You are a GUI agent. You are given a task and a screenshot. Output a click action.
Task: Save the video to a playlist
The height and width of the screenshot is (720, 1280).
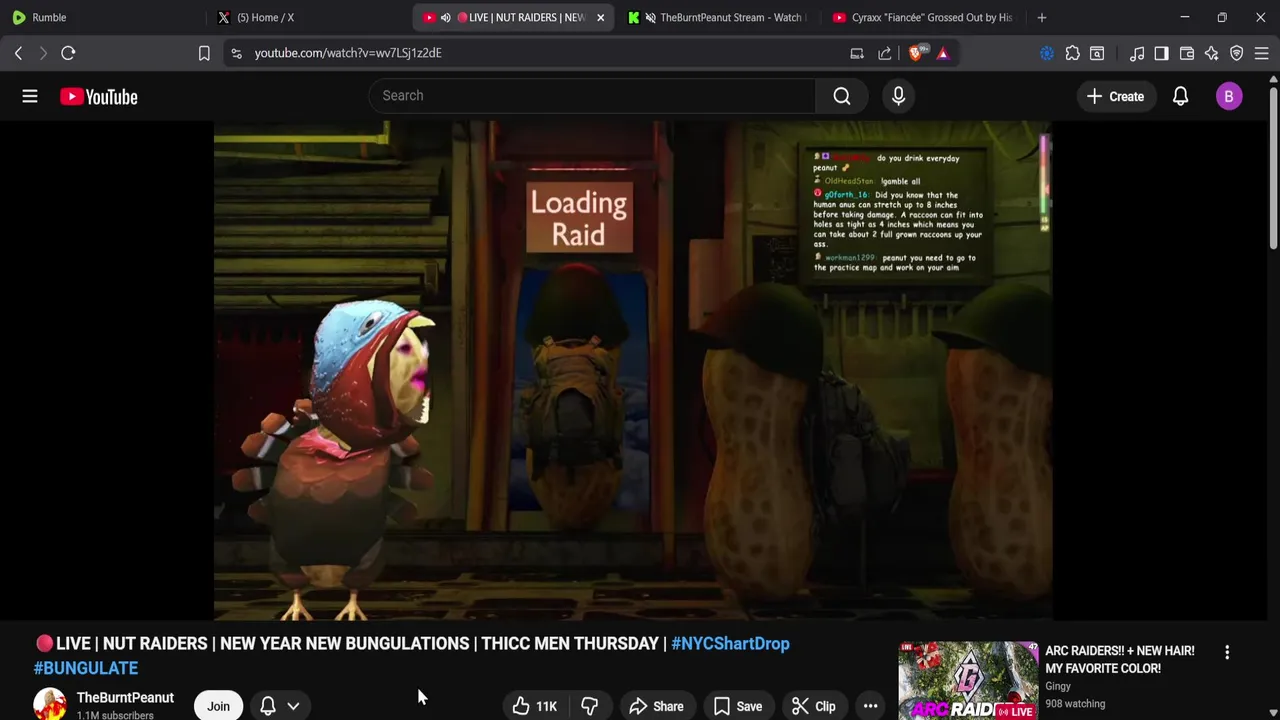point(738,706)
